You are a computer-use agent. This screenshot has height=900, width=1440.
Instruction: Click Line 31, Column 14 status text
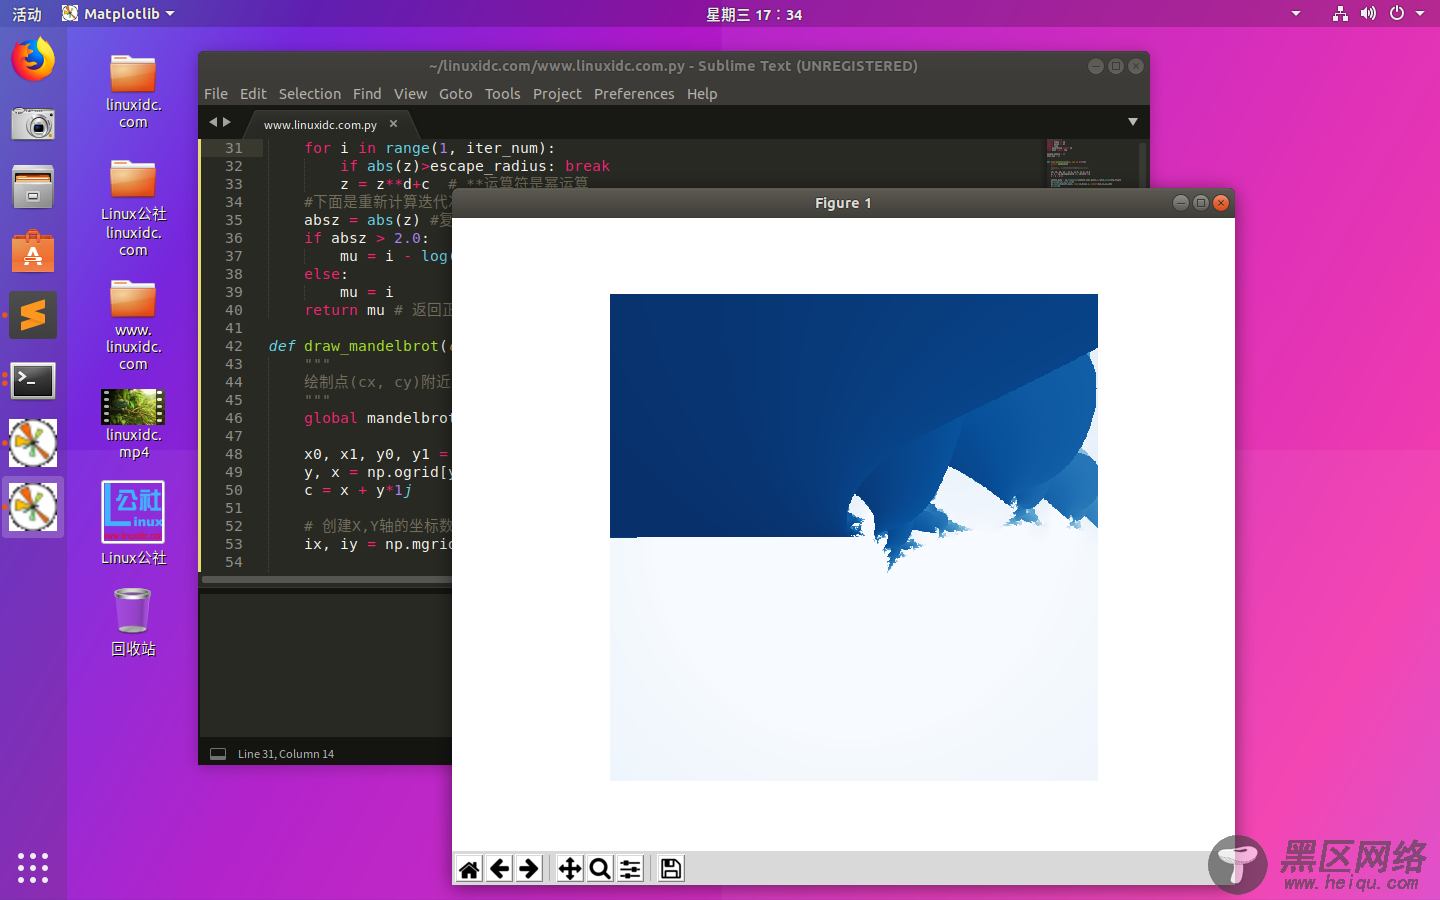pos(286,754)
